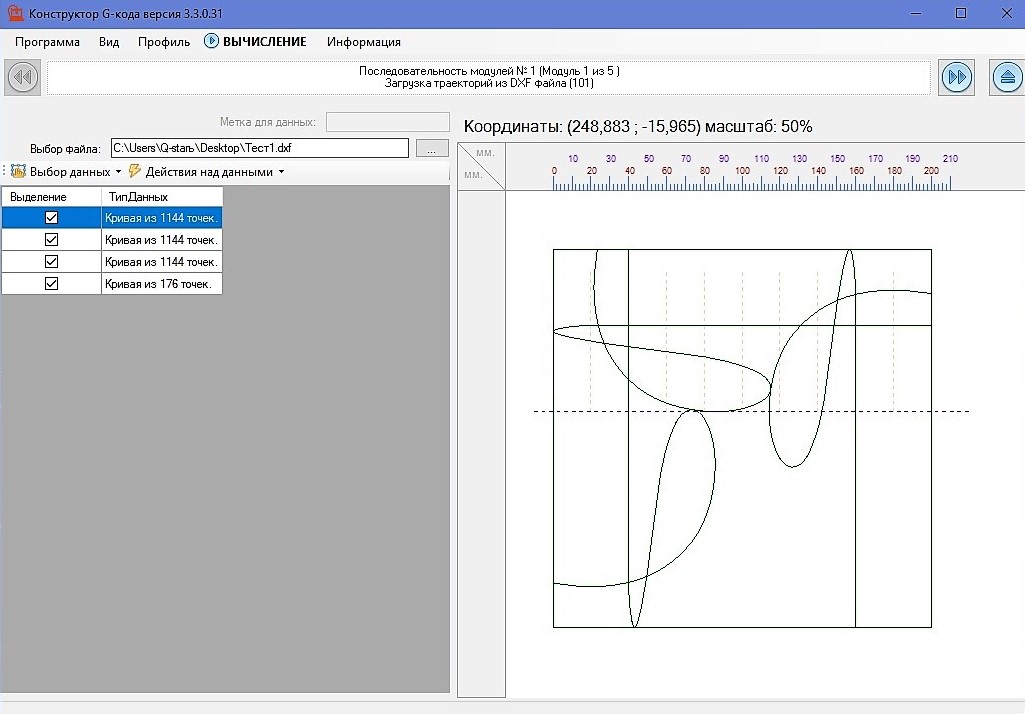Open the Профиль menu
Screen dimensions: 1025x714
click(x=163, y=42)
